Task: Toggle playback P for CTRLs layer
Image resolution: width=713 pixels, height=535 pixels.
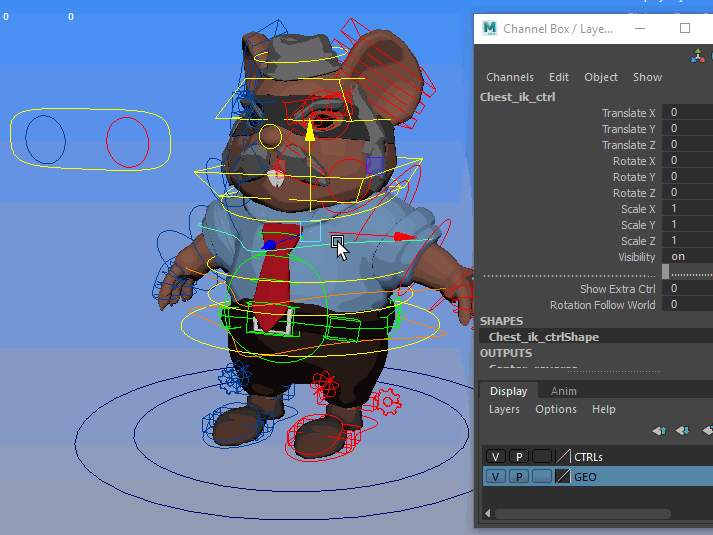Action: click(x=519, y=456)
